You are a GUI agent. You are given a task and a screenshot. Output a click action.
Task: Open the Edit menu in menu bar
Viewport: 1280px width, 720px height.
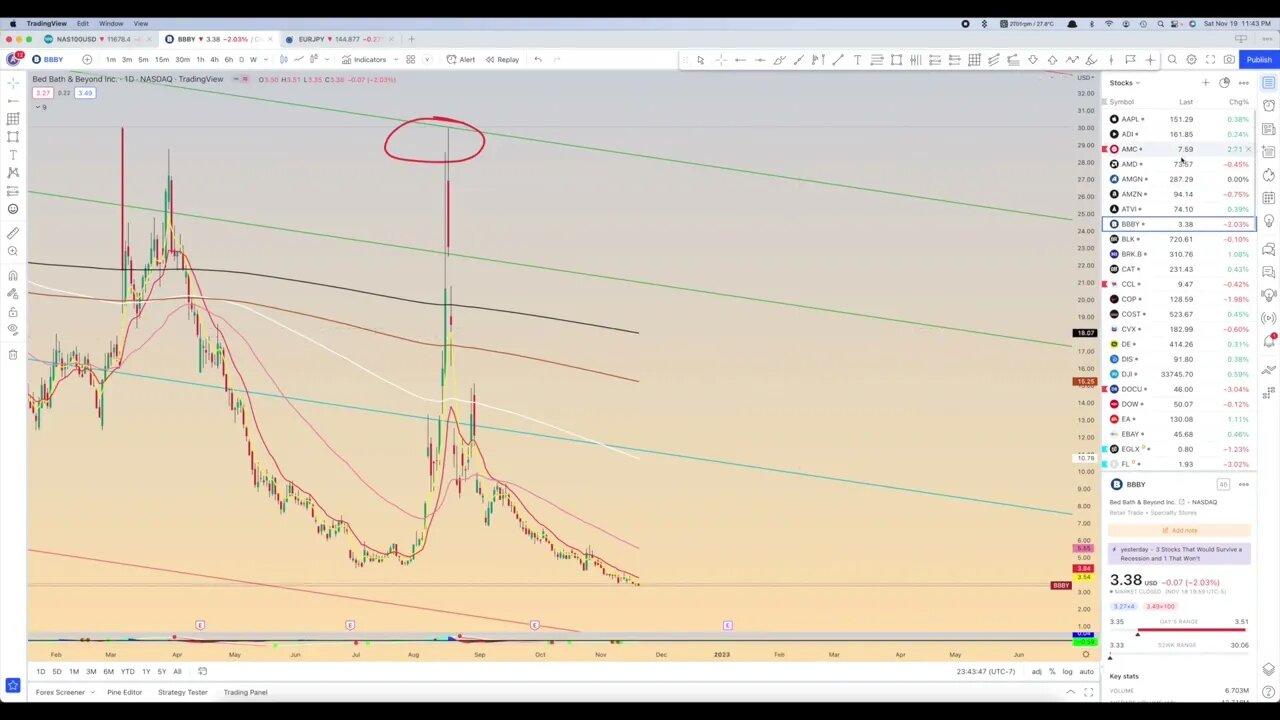coord(83,23)
